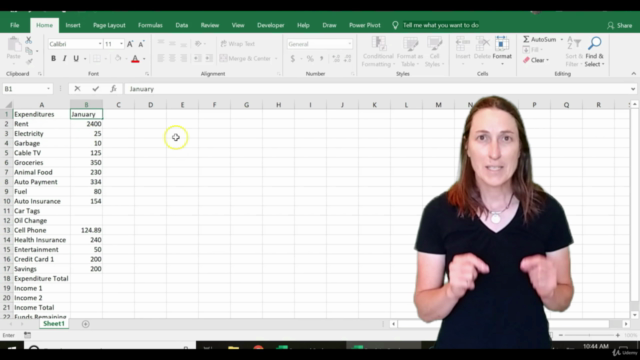
Task: Select the Expenditure Total cell
Action: (x=42, y=278)
